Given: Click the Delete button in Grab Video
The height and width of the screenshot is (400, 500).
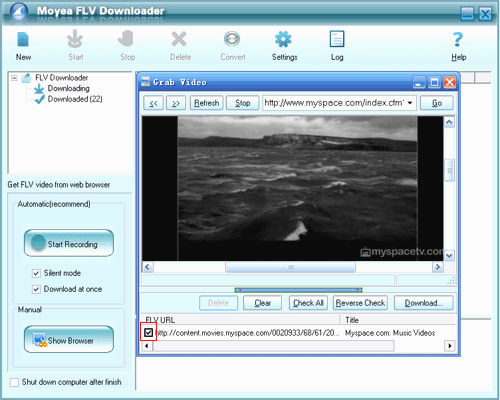Looking at the screenshot, I should click(219, 303).
